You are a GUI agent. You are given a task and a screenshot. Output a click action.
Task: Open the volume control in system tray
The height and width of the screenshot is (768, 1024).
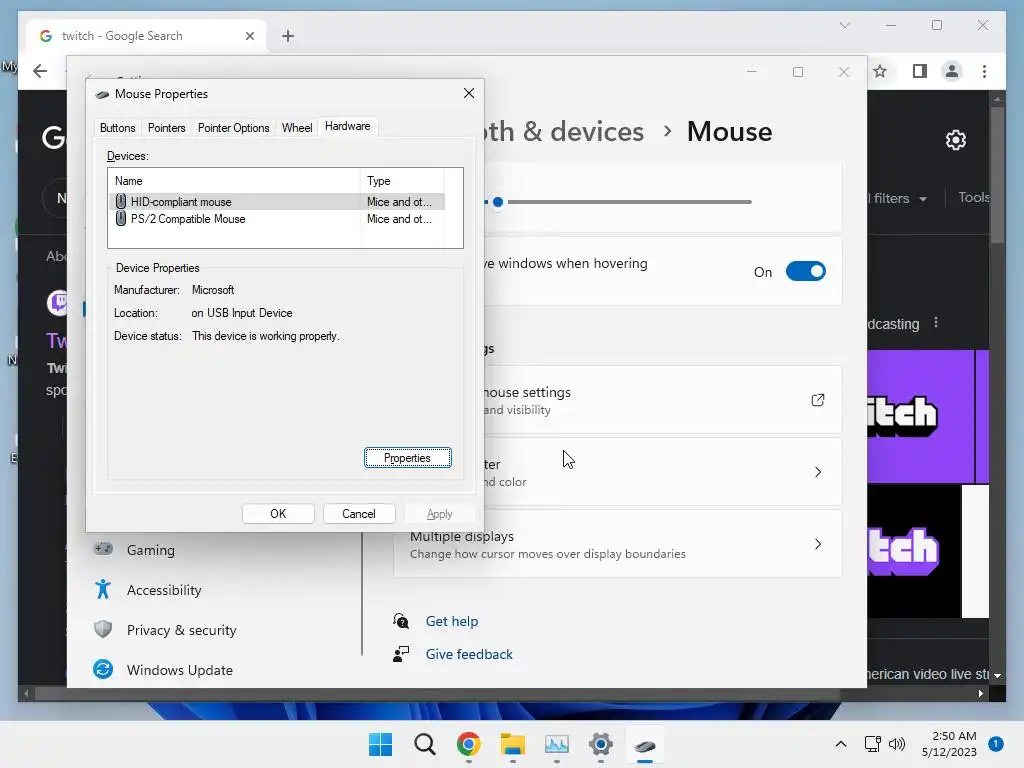(x=897, y=744)
